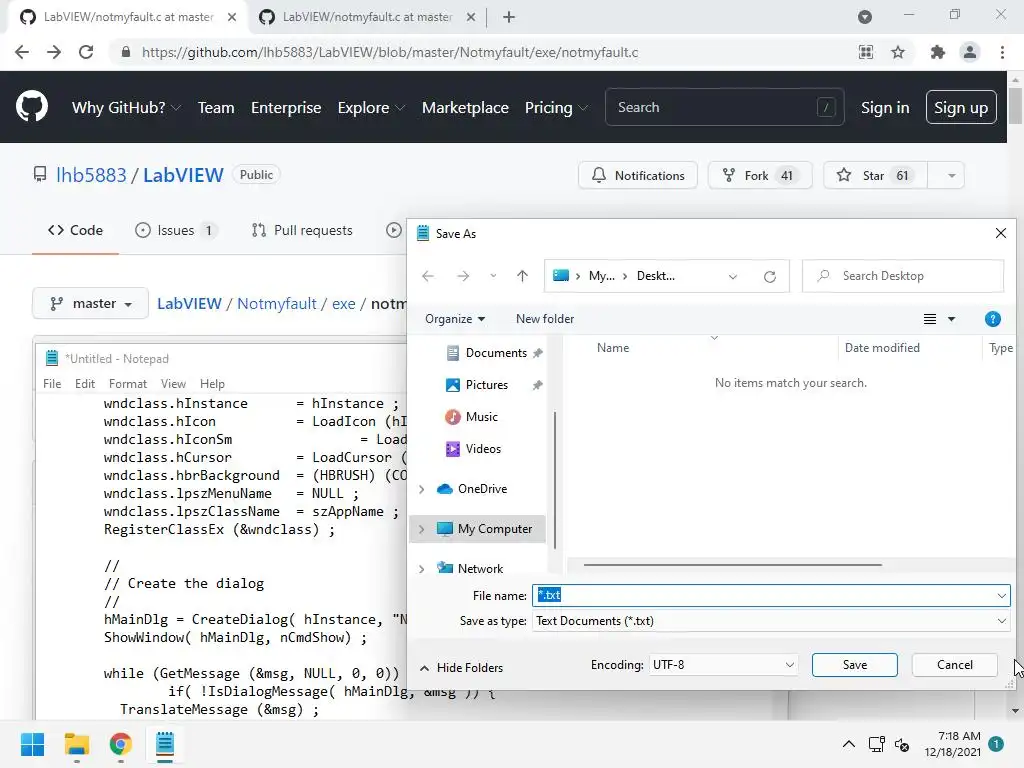Screen dimensions: 1024x768
Task: Open Notepad File menu
Action: (52, 384)
